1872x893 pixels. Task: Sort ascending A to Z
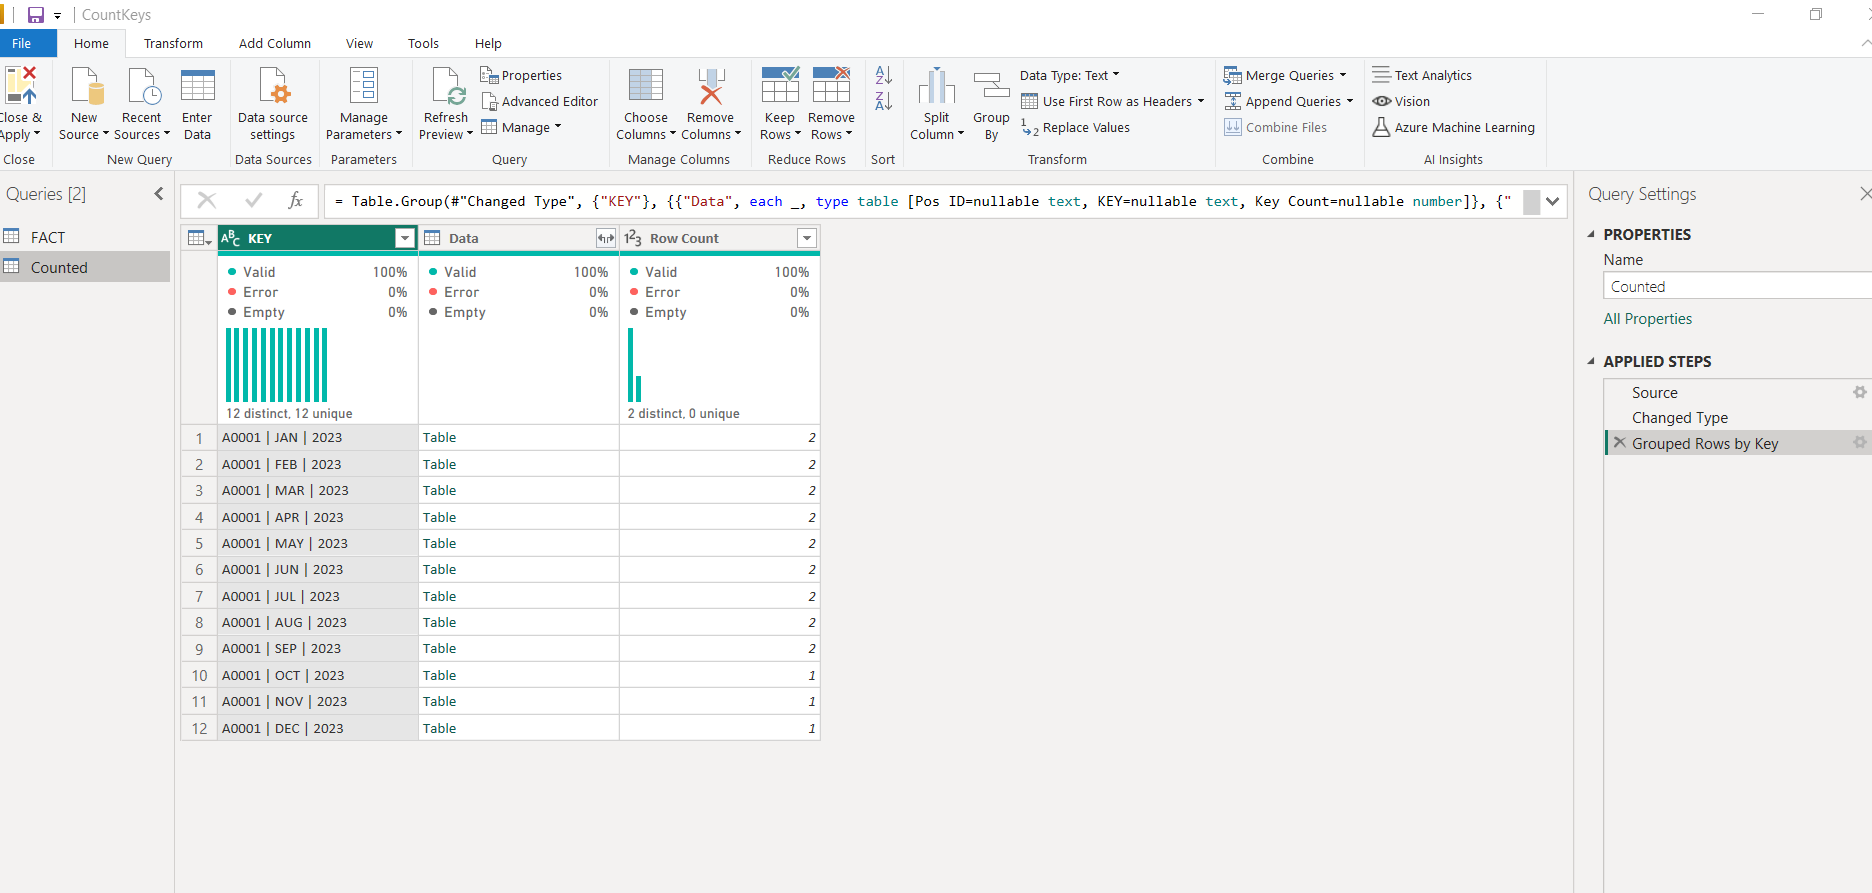click(x=883, y=75)
